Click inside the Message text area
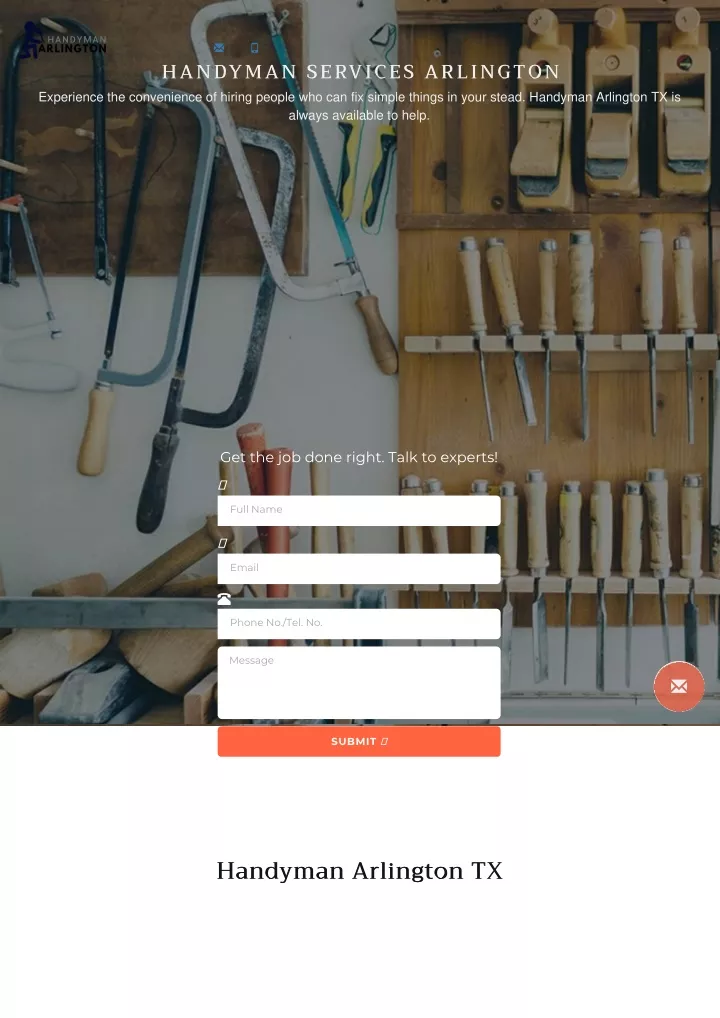720x1018 pixels. tap(359, 682)
